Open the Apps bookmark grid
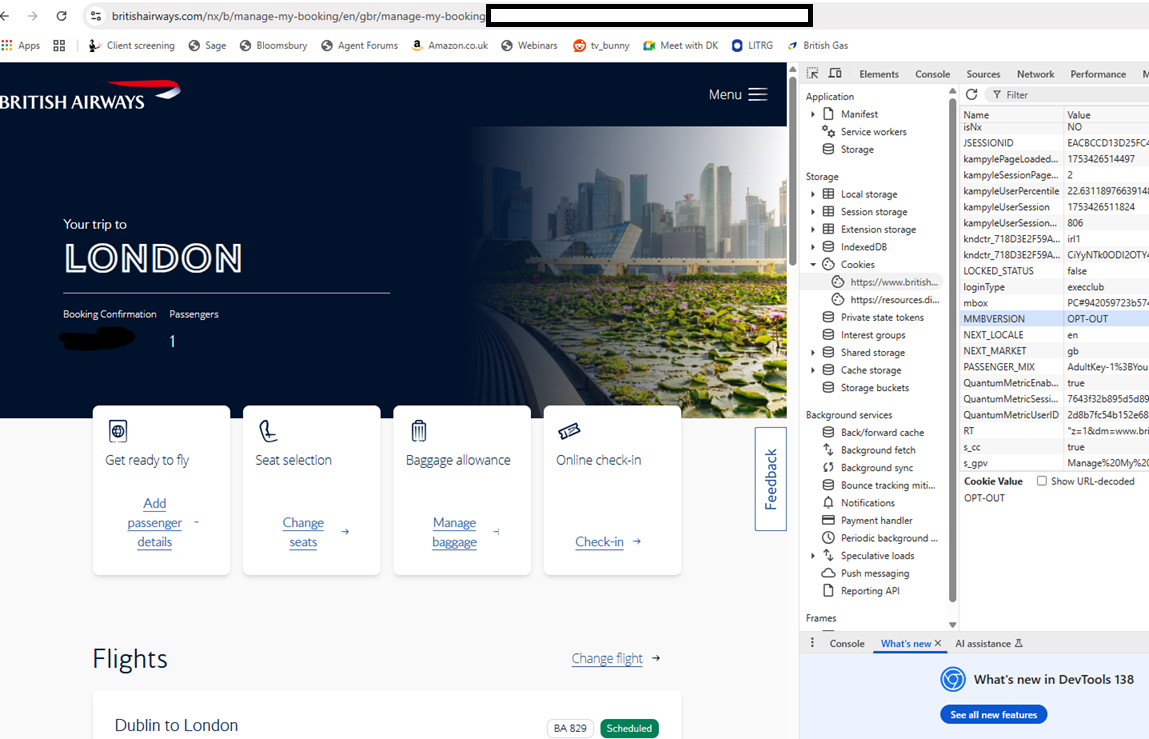Image resolution: width=1149 pixels, height=739 pixels. tap(21, 45)
